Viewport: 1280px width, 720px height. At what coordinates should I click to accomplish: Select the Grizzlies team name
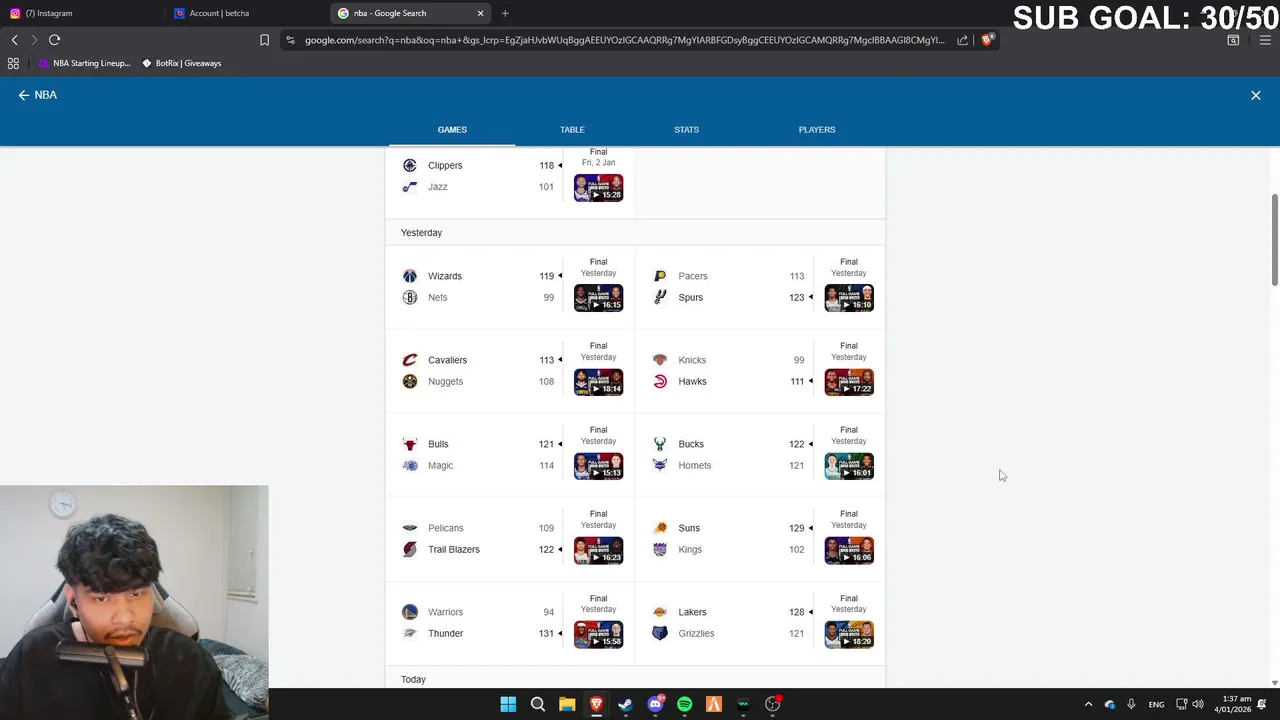(696, 633)
